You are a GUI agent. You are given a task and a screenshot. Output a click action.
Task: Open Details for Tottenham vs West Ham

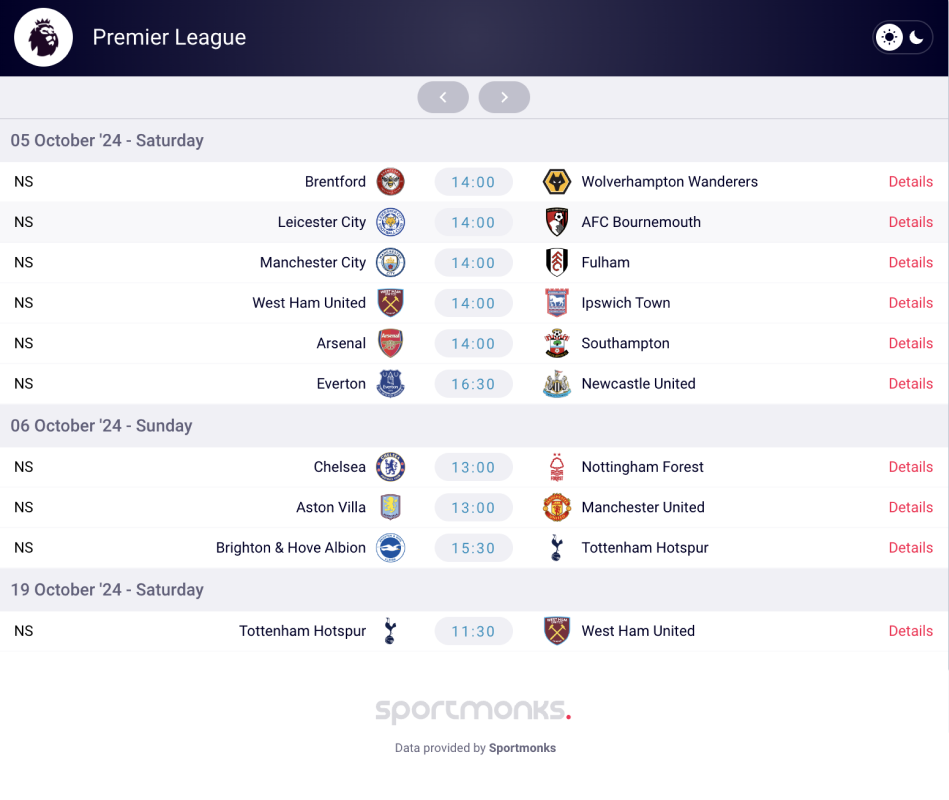tap(910, 631)
